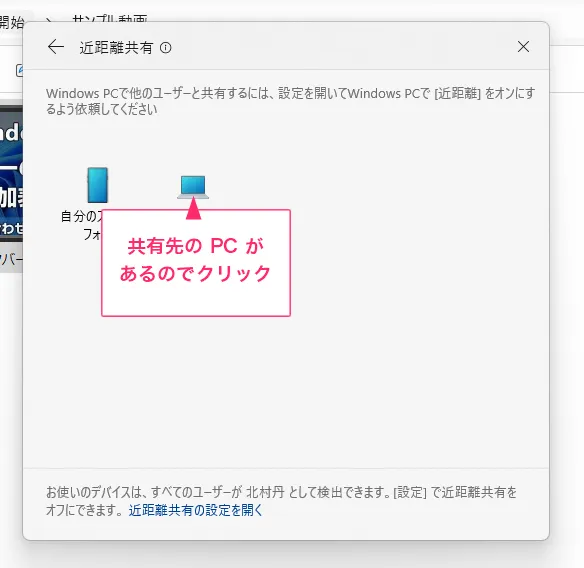Click あるのでクリック text in the callout

click(195, 273)
